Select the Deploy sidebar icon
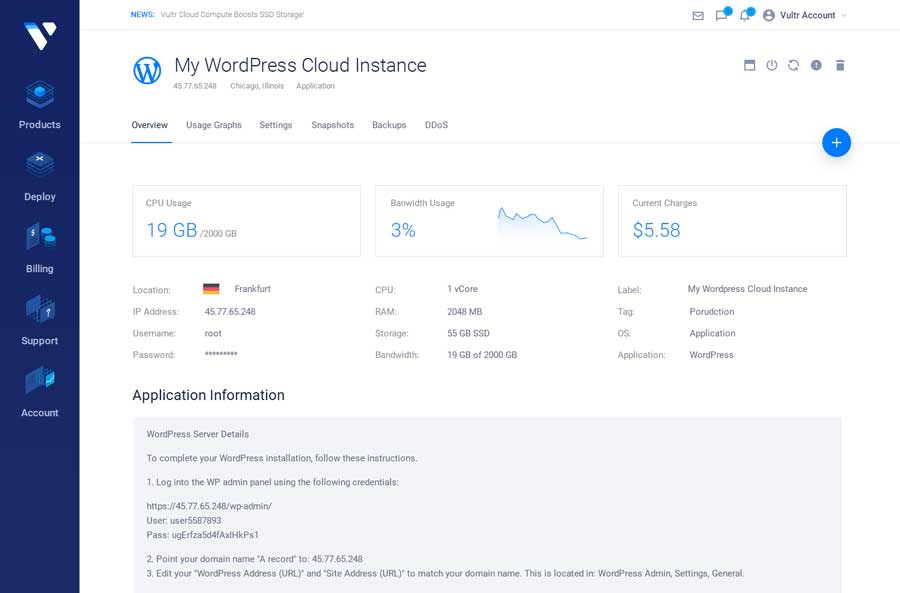The width and height of the screenshot is (900, 593). [39, 165]
